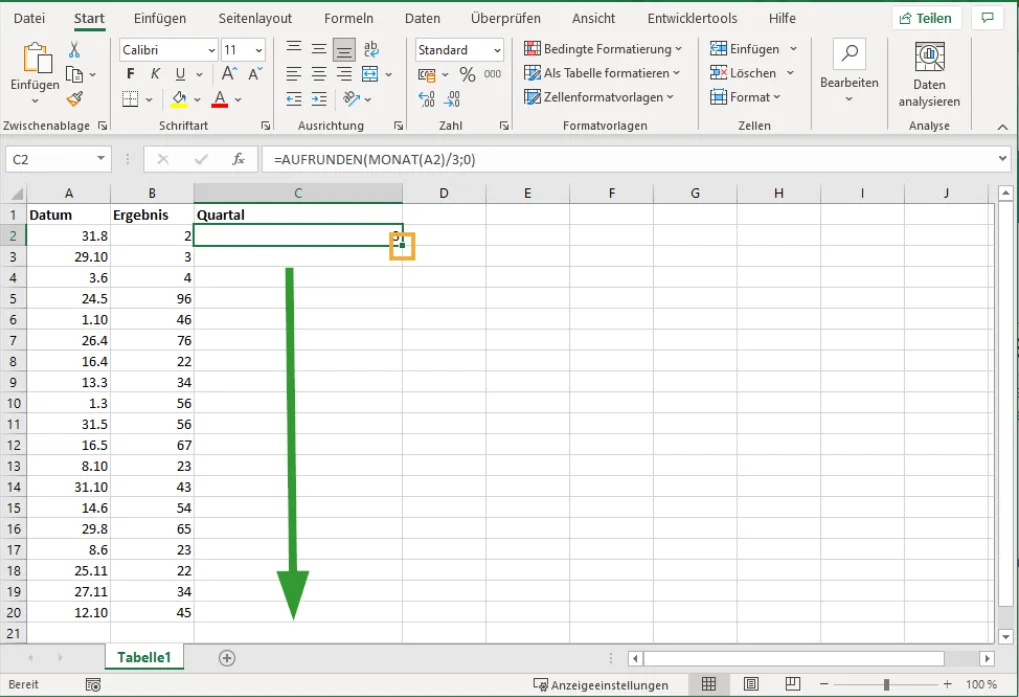Add a new sheet with plus icon
Viewport: 1019px width, 697px height.
(x=227, y=657)
